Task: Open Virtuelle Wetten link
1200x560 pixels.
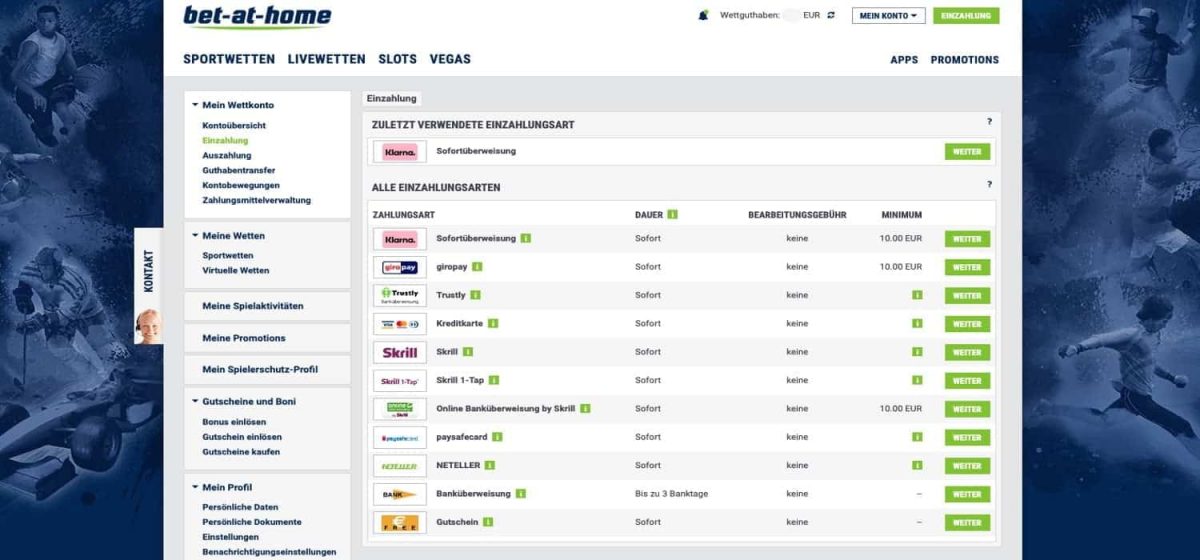Action: [x=236, y=270]
